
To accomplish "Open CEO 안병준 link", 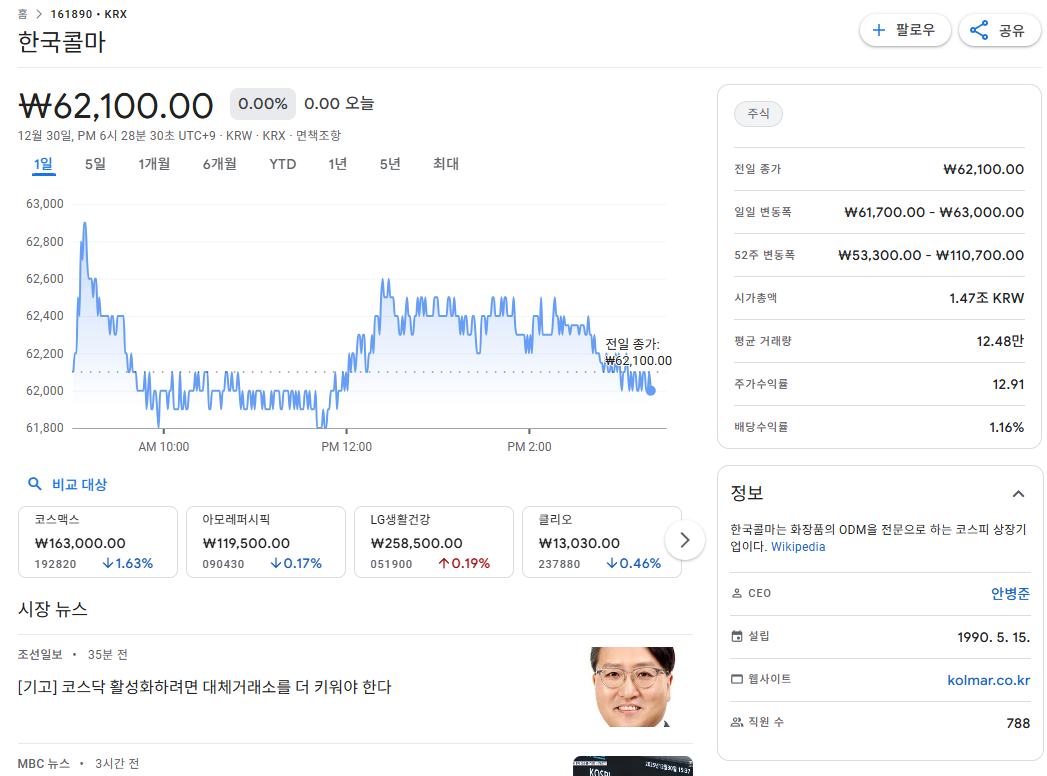I will tap(1010, 593).
